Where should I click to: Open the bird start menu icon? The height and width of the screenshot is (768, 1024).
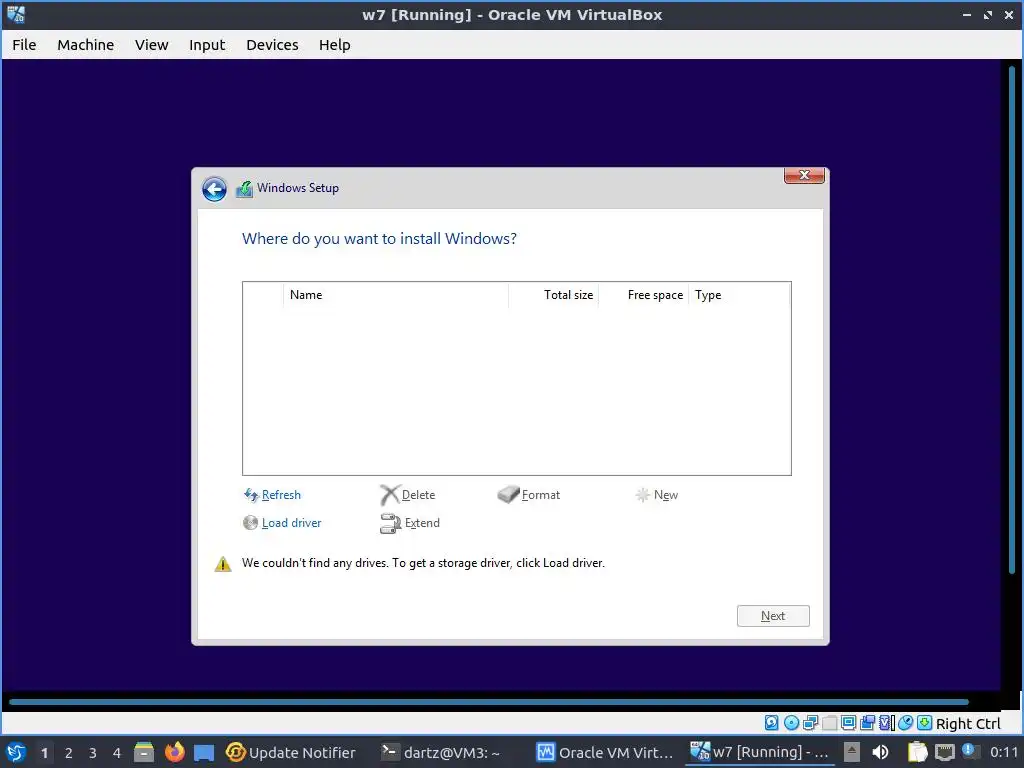[x=16, y=753]
